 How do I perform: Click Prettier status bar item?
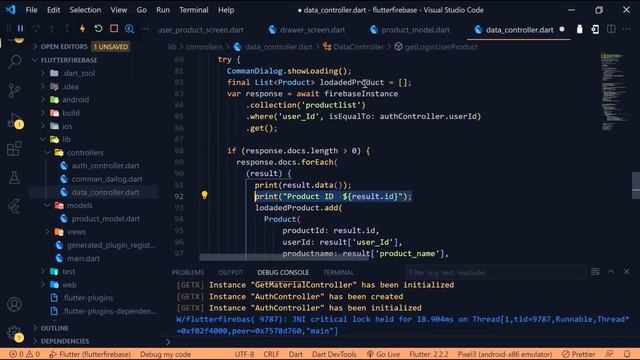[x=578, y=354]
